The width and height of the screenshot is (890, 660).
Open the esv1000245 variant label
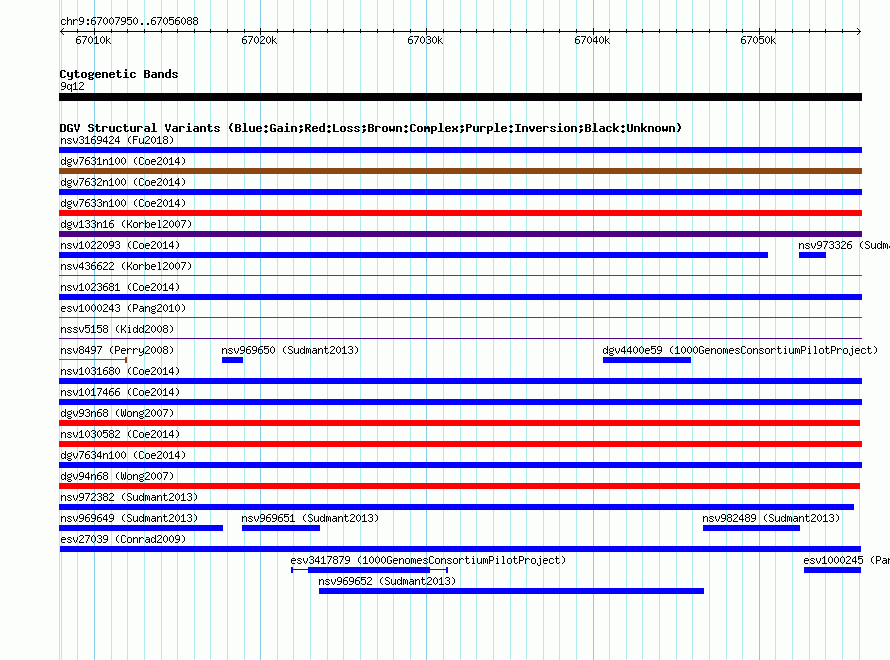coord(846,560)
